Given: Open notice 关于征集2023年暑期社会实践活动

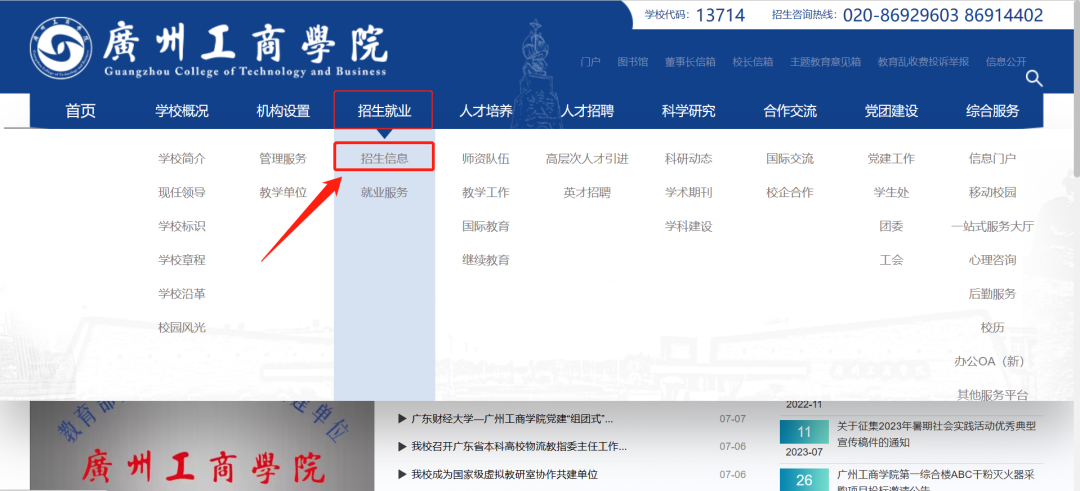Looking at the screenshot, I should (936, 434).
